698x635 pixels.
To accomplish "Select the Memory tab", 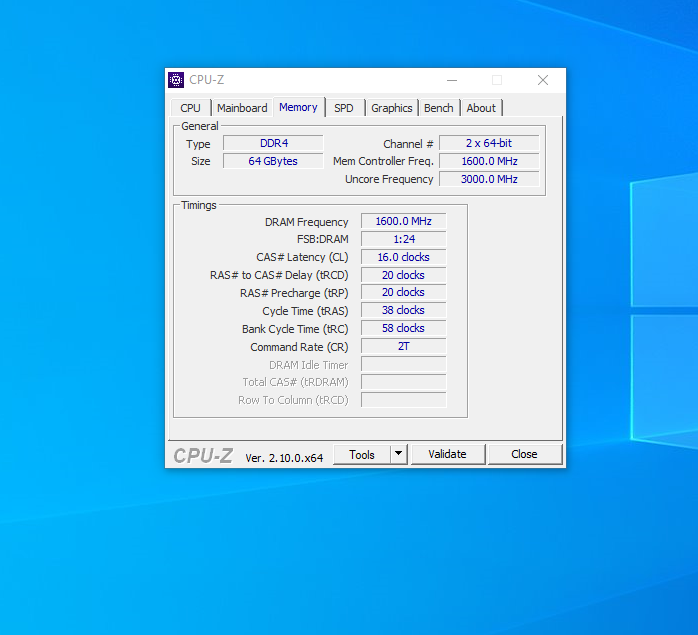I will coord(298,107).
